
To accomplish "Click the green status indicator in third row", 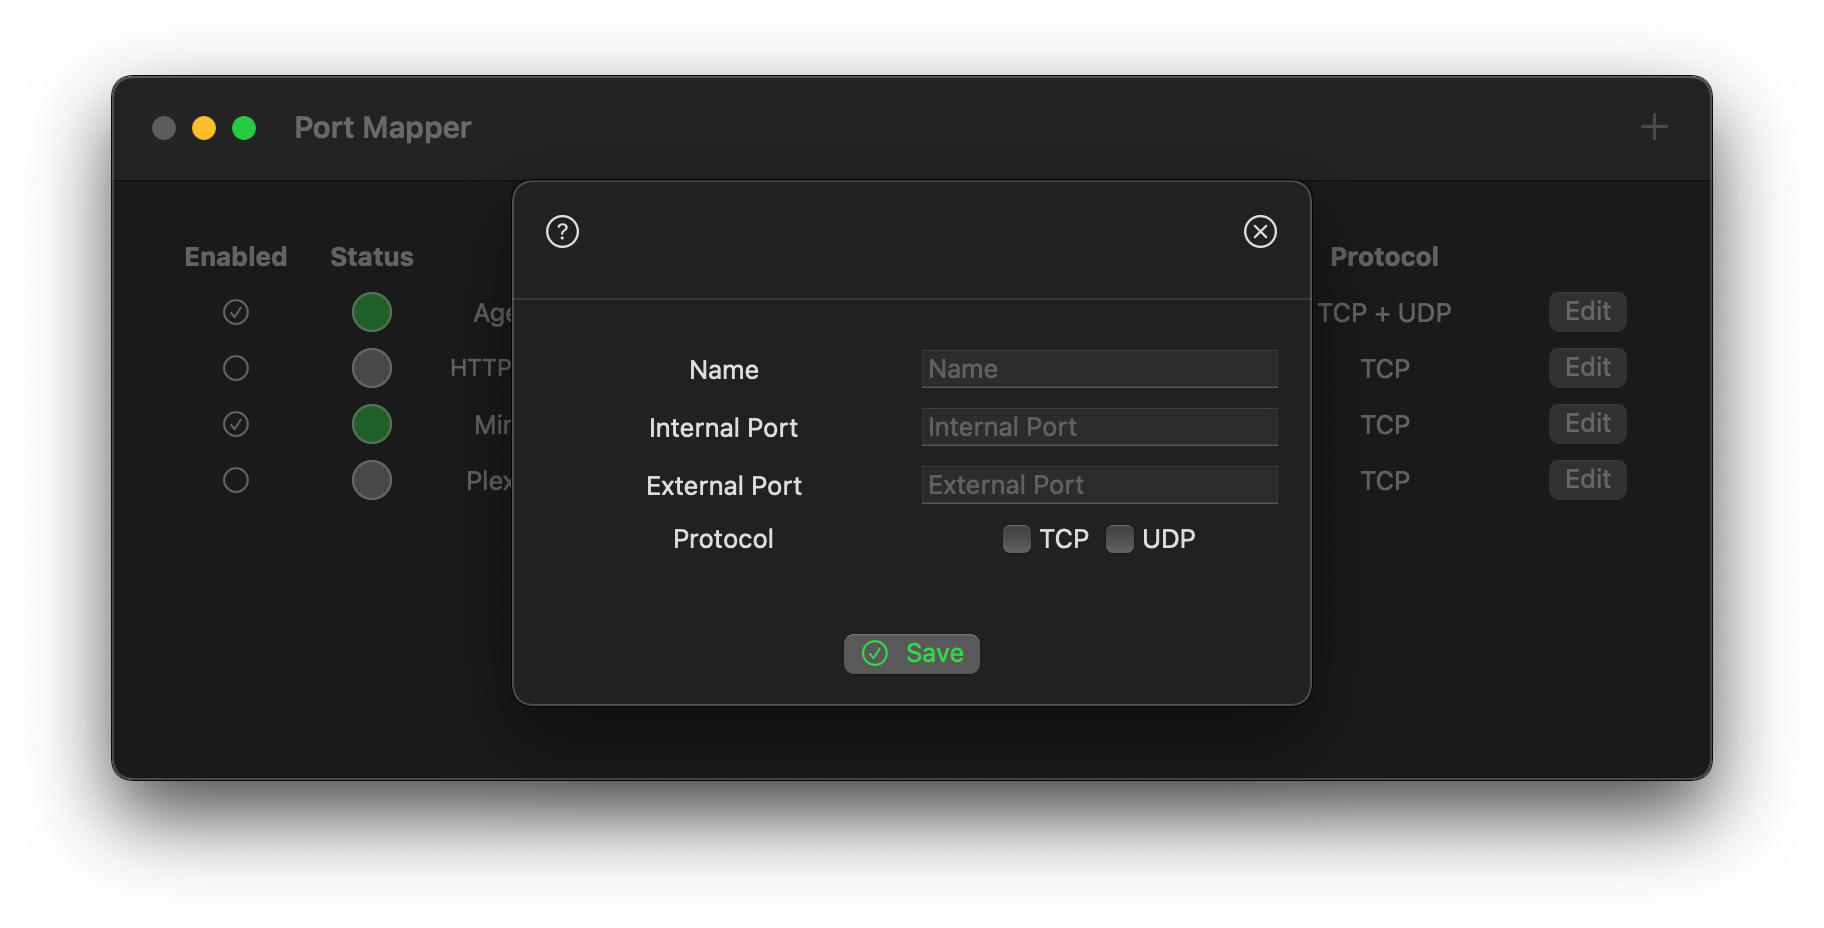I will (x=372, y=424).
